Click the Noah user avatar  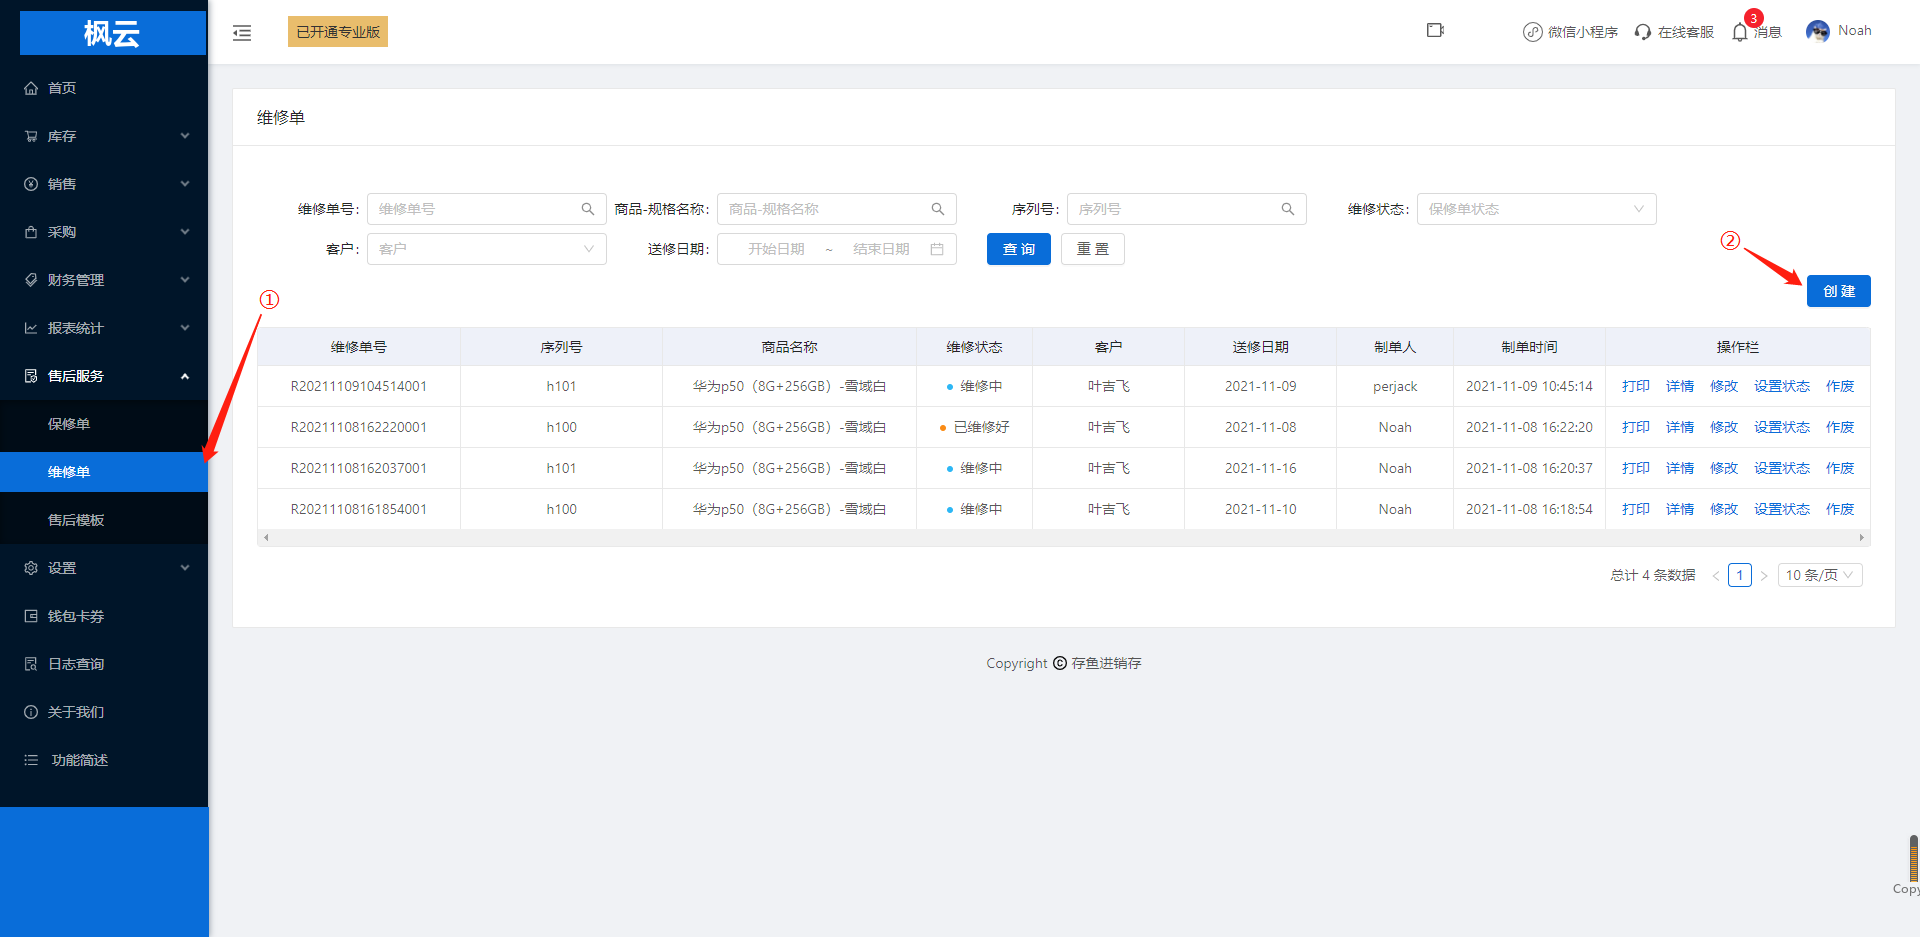1817,31
